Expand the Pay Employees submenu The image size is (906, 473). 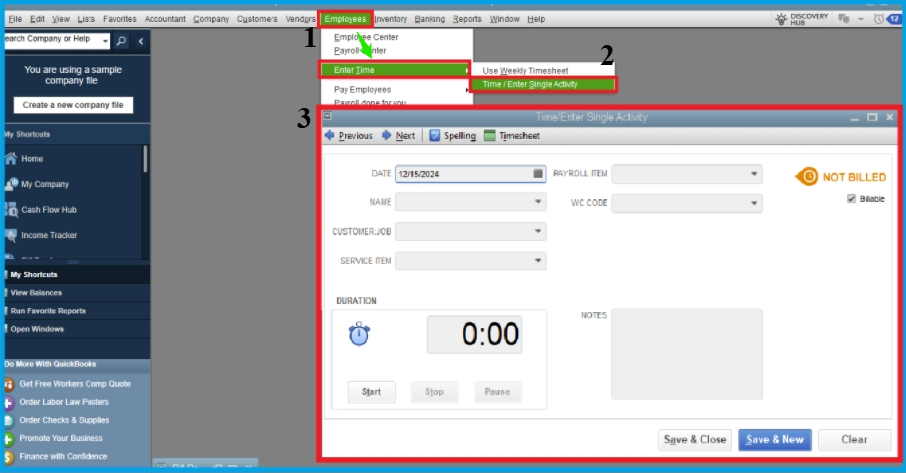tap(396, 90)
